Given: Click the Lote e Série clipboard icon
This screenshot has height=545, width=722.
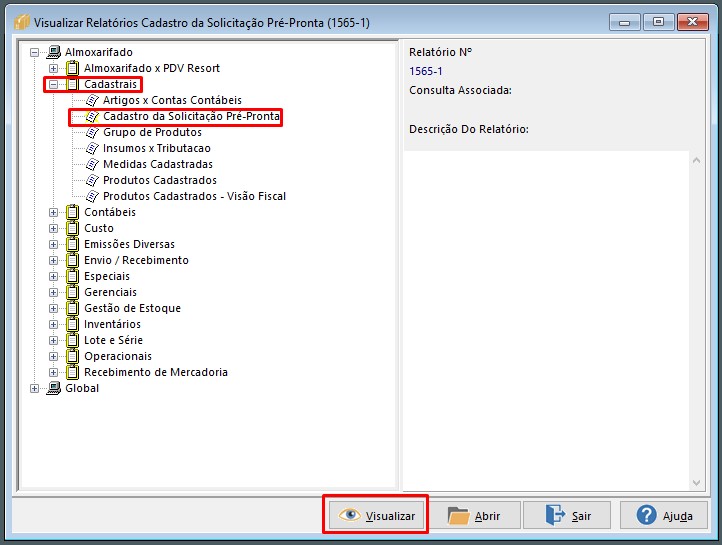Looking at the screenshot, I should 72,340.
